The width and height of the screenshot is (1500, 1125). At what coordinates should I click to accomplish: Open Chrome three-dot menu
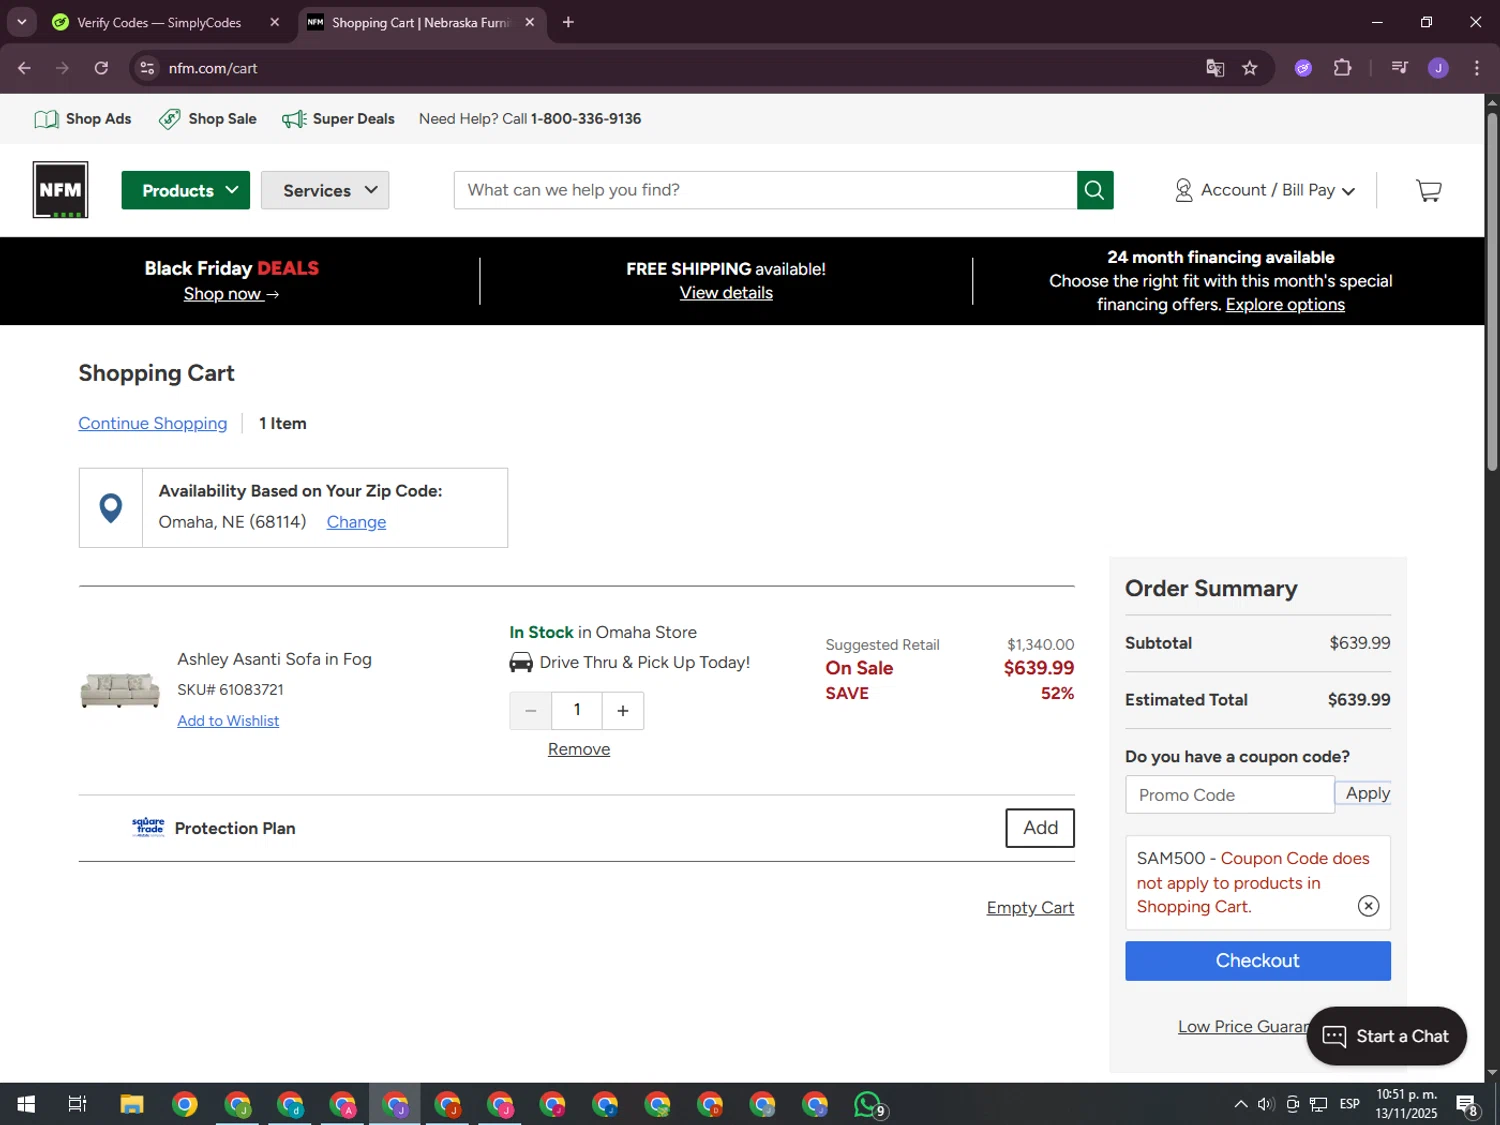click(x=1477, y=68)
